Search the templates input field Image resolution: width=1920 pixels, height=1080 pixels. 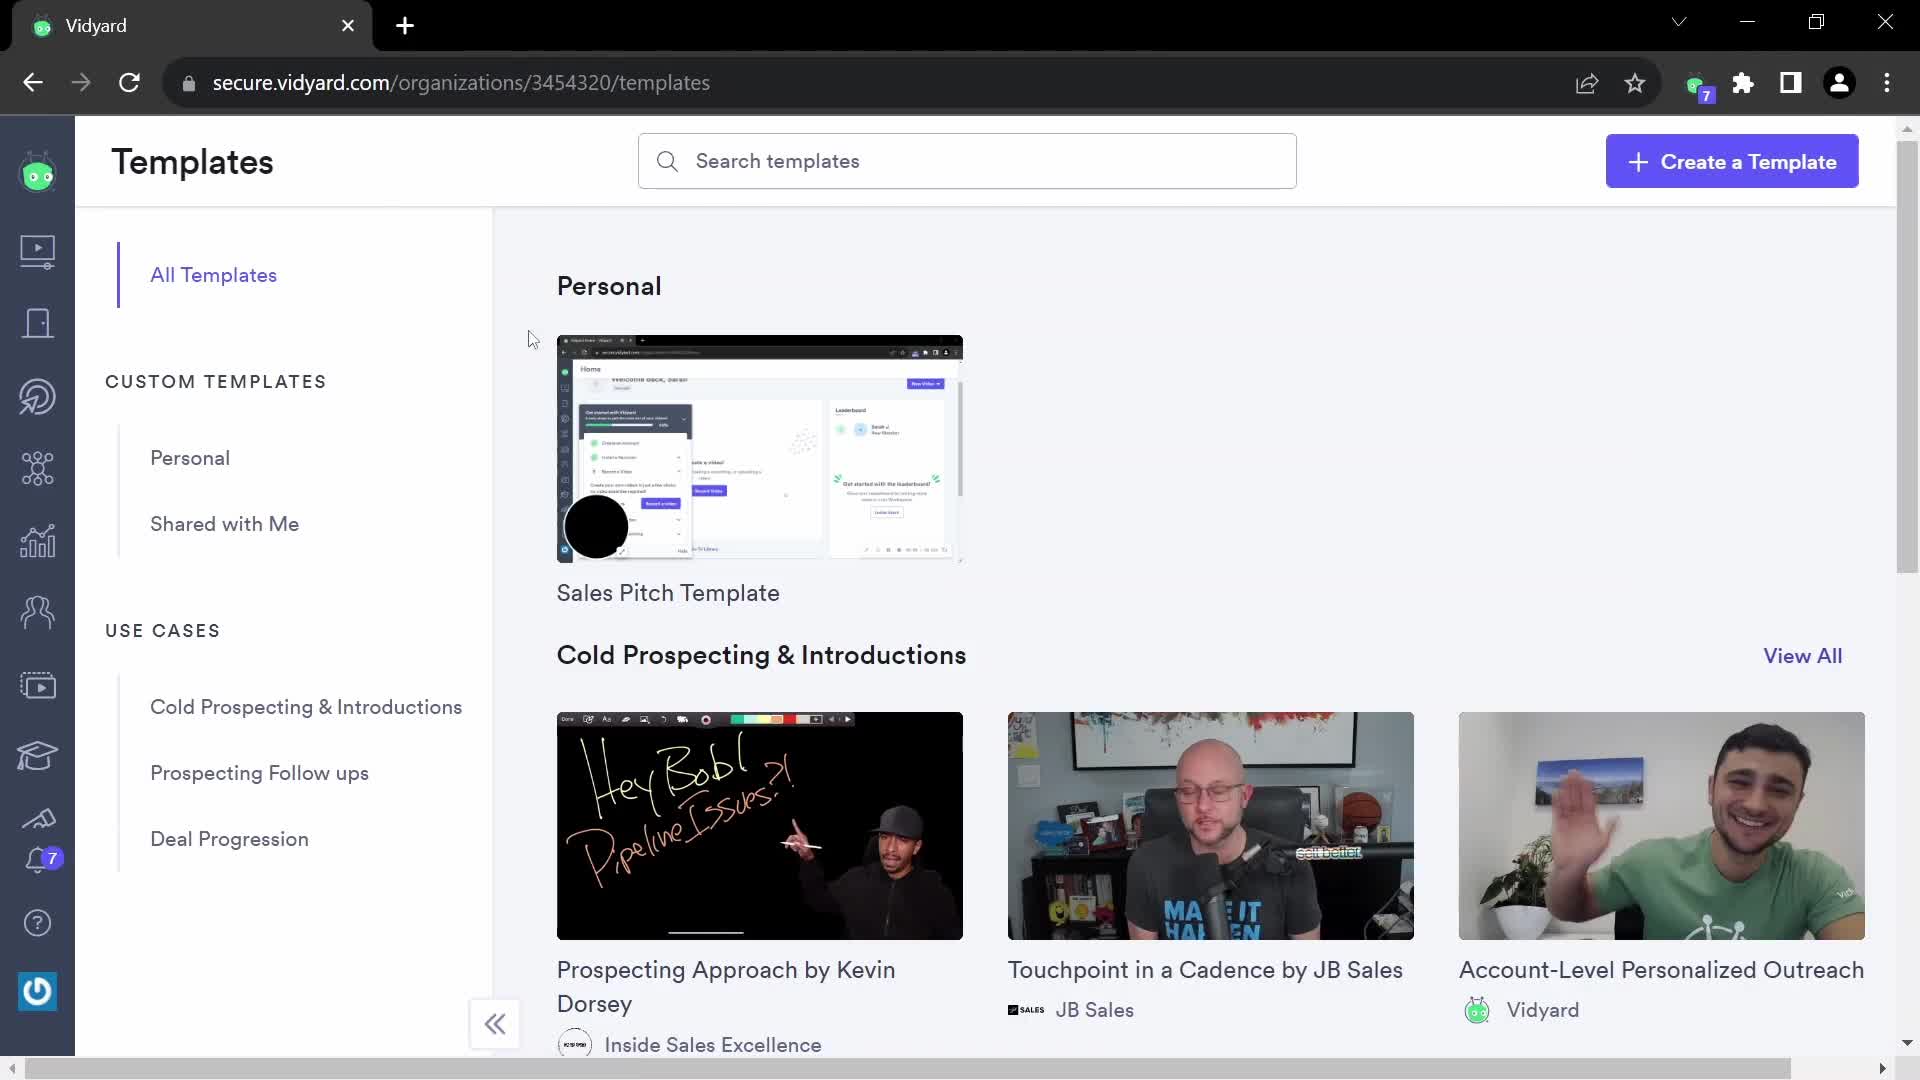pyautogui.click(x=968, y=161)
